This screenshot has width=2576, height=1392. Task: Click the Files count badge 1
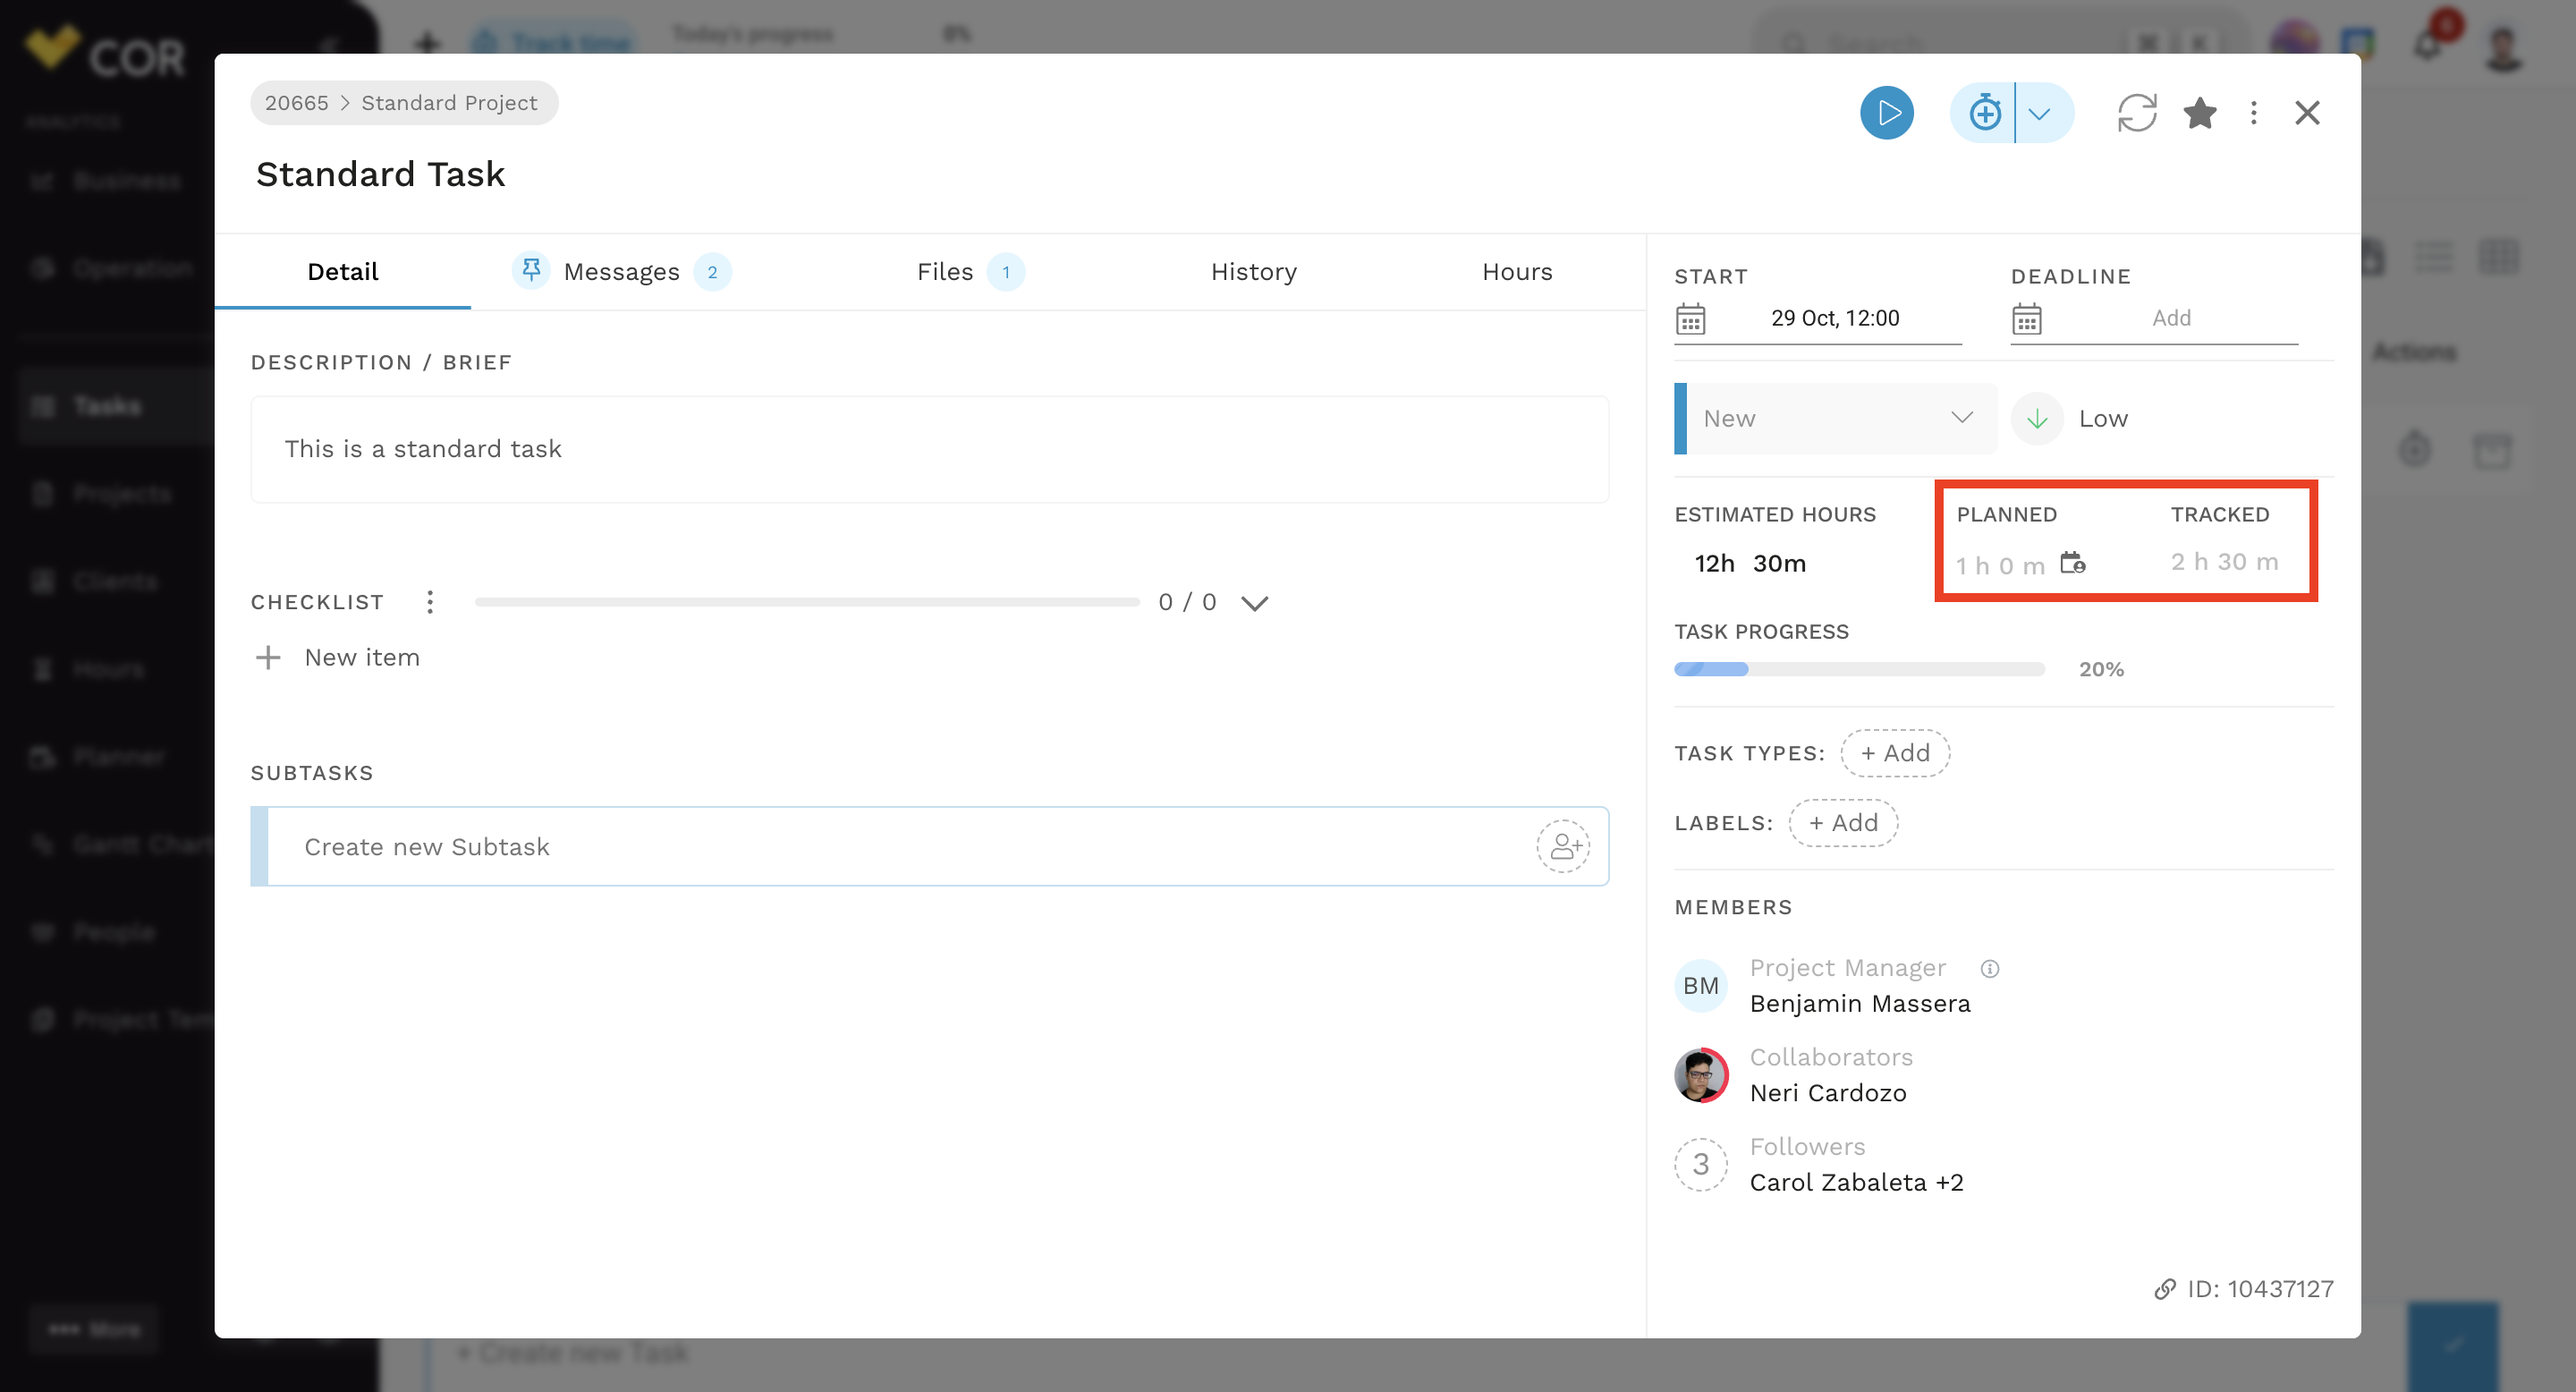pyautogui.click(x=1005, y=272)
